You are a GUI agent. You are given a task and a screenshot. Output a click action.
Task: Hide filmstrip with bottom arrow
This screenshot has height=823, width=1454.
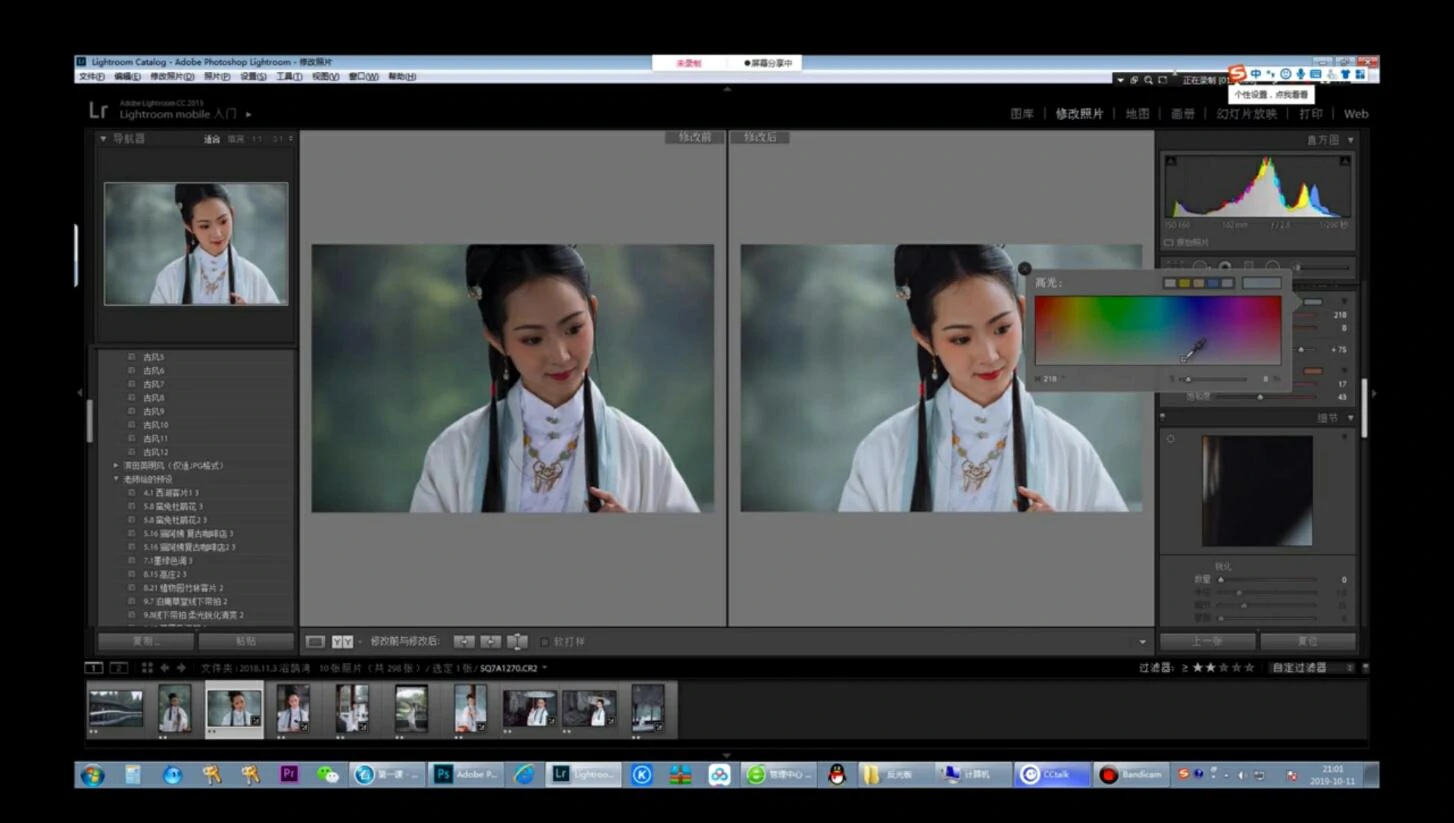pyautogui.click(x=727, y=755)
